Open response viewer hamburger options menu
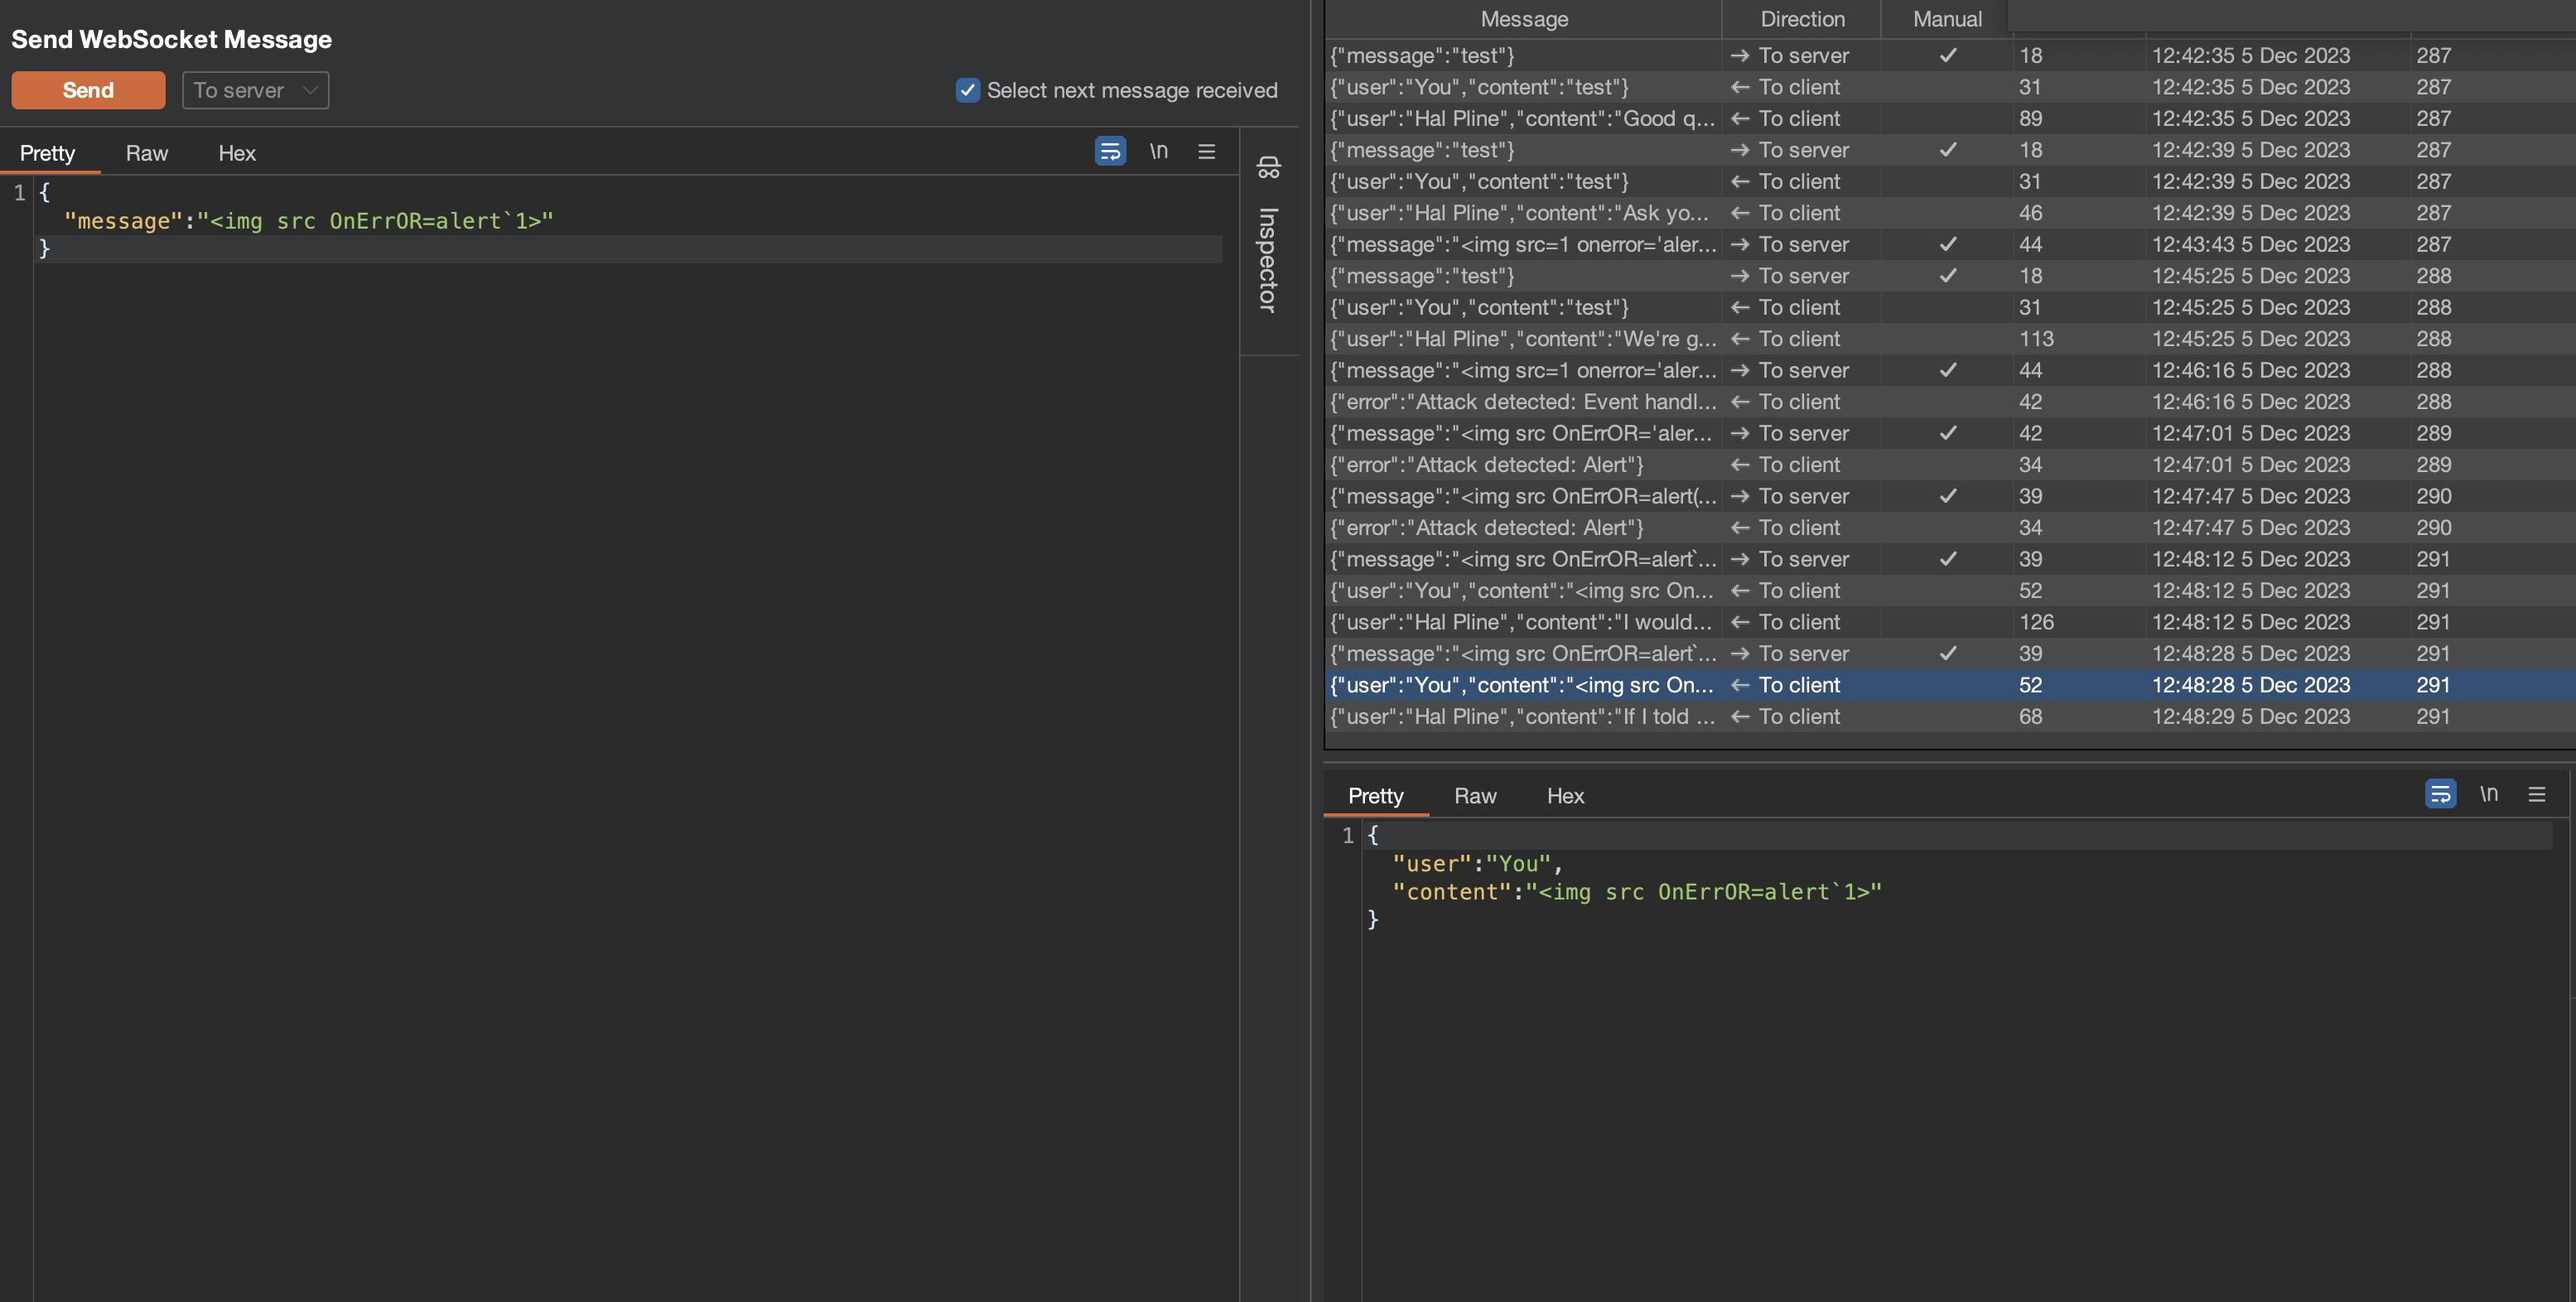This screenshot has height=1302, width=2576. tap(2536, 794)
